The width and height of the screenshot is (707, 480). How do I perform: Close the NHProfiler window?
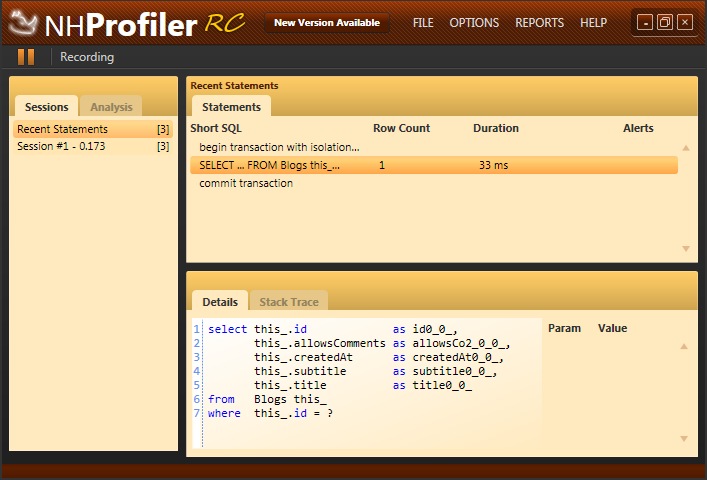click(x=685, y=22)
